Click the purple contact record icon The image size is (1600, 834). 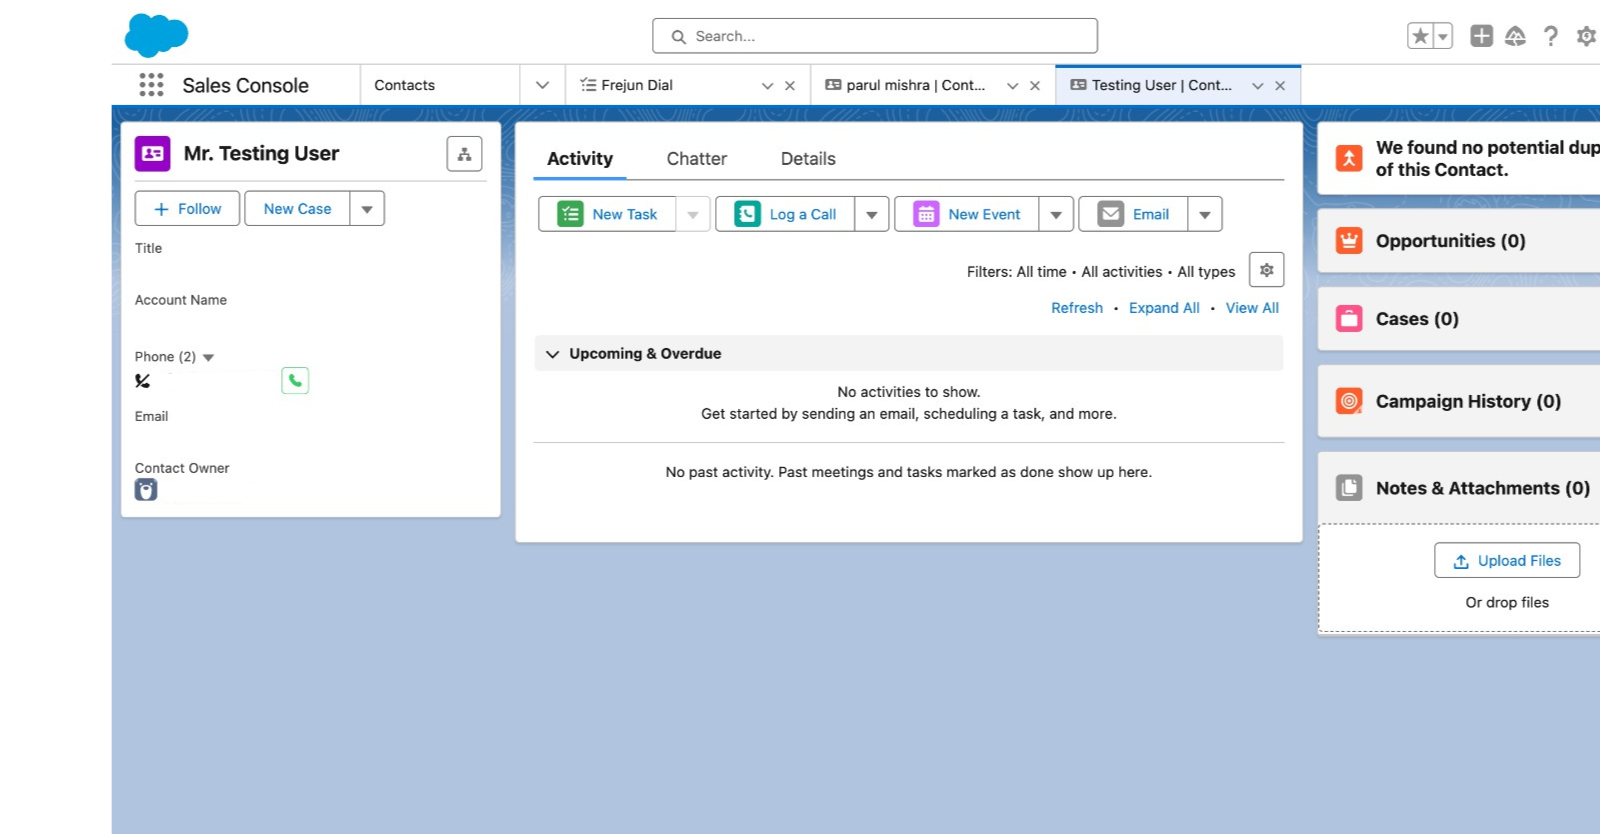(152, 153)
